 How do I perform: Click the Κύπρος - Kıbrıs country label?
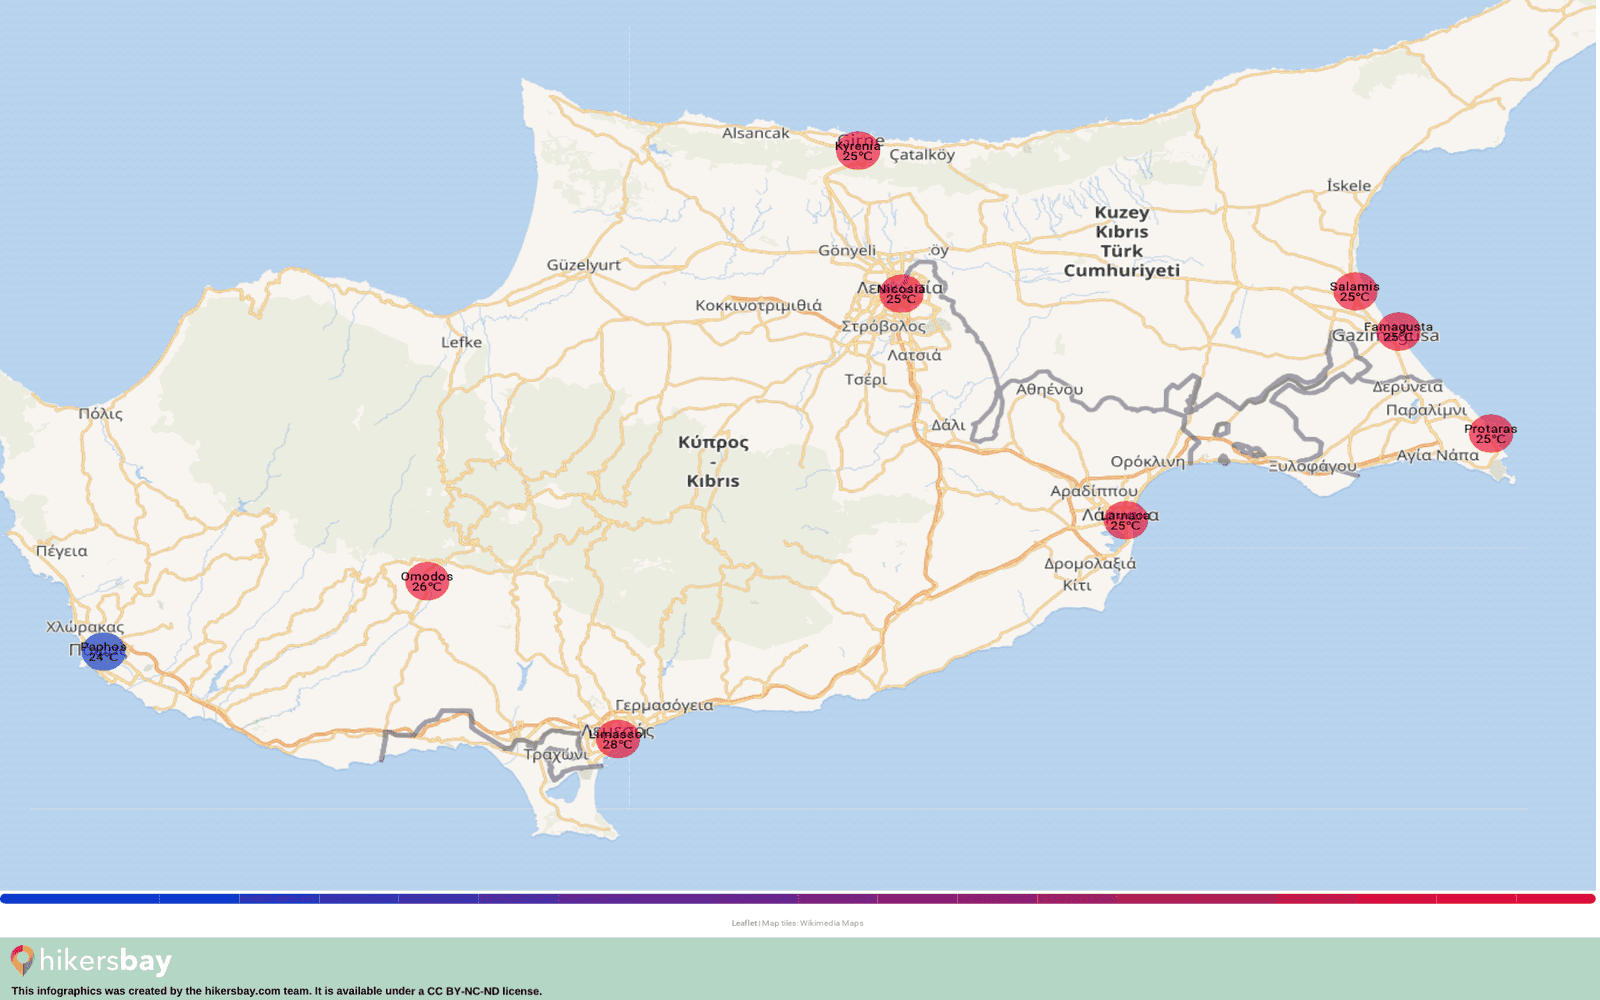tap(713, 461)
